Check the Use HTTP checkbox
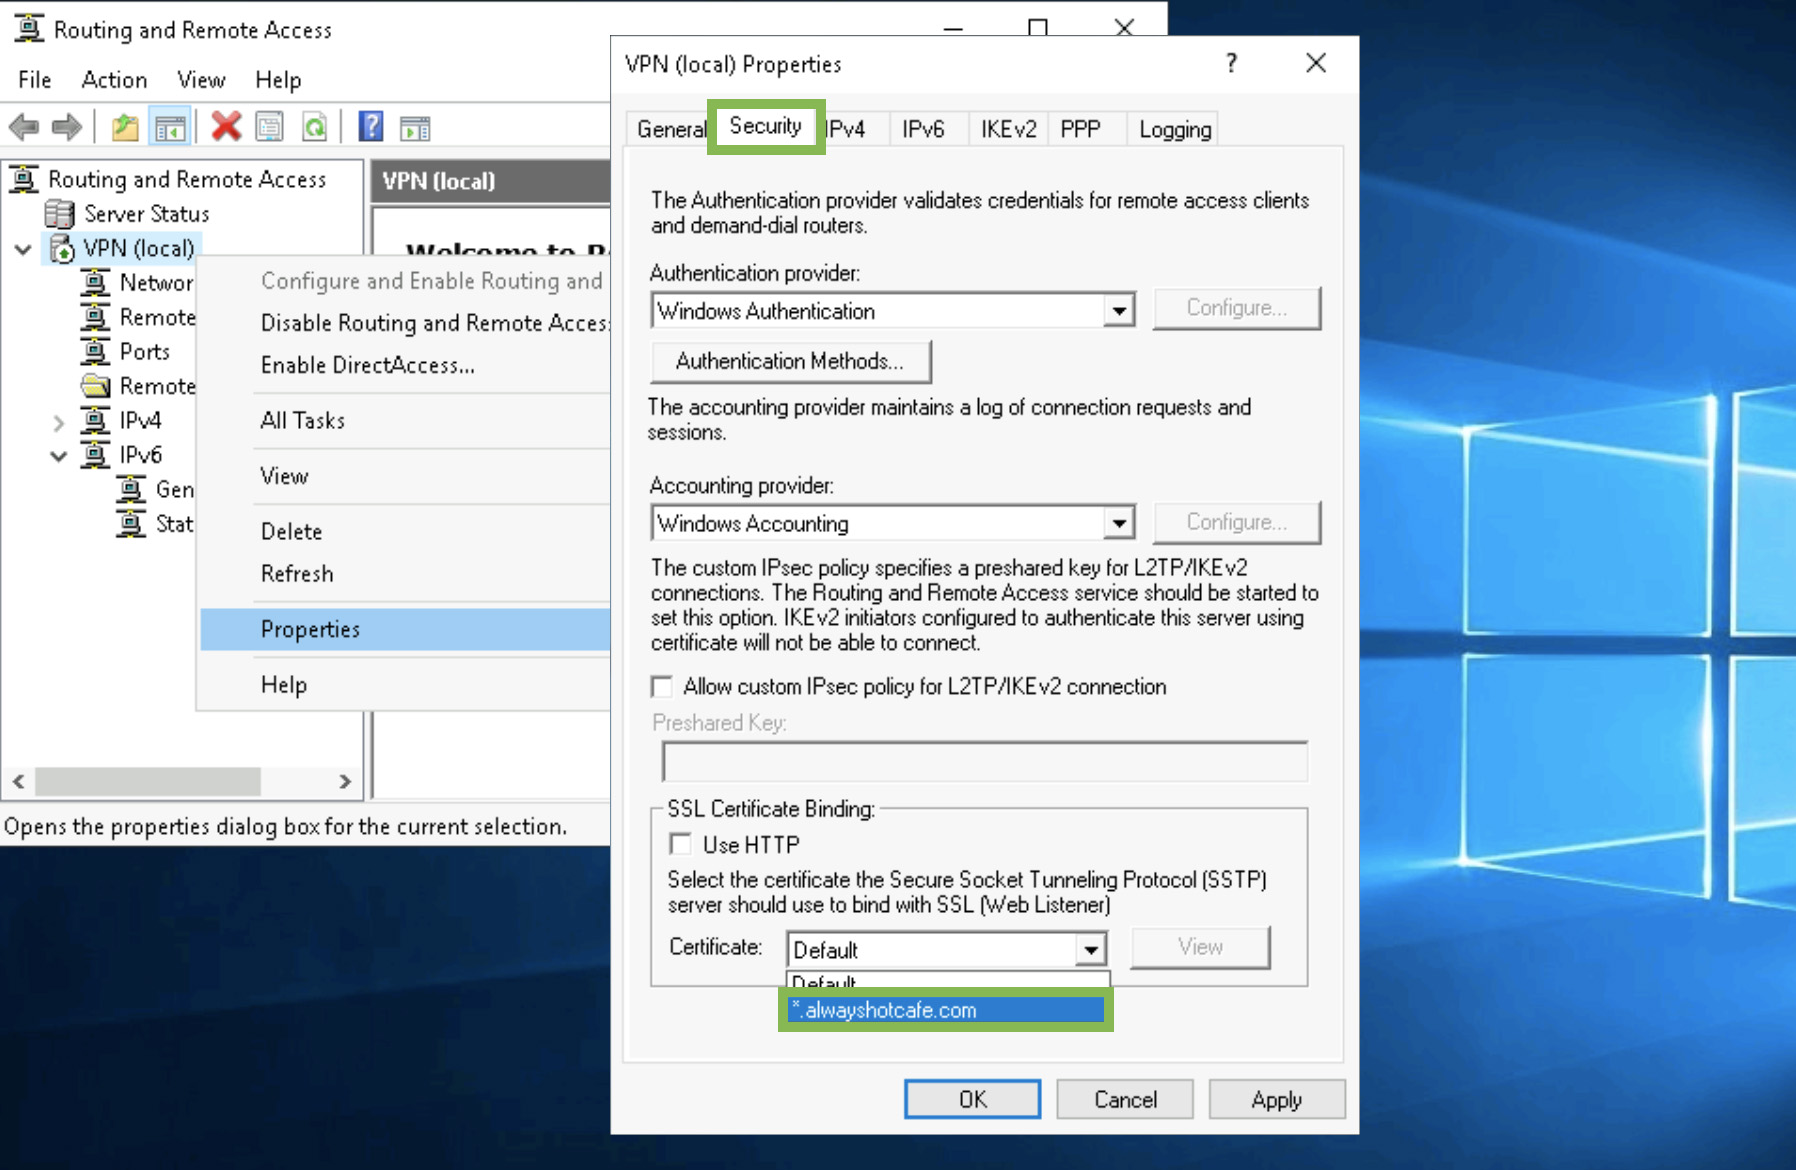 point(680,844)
